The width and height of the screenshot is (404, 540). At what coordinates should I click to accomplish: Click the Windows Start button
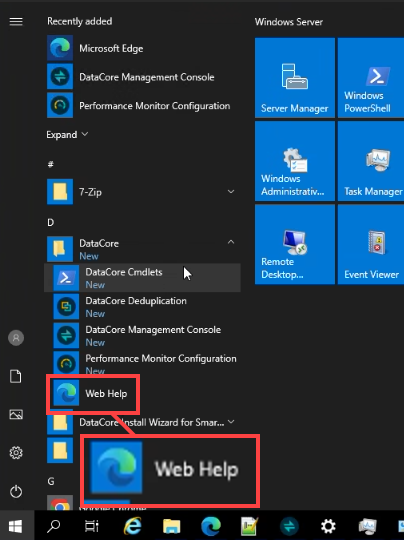[16, 526]
